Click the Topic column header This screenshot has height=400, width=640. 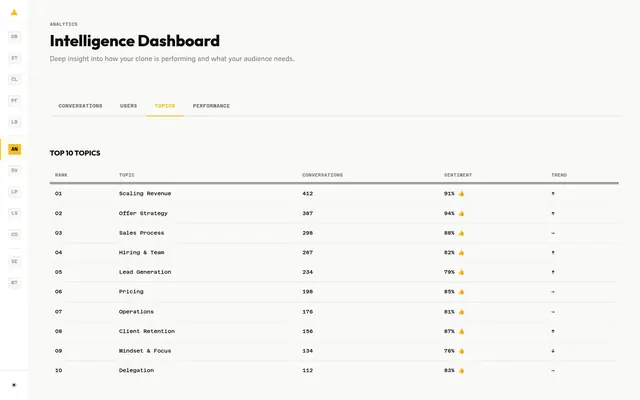click(x=127, y=175)
